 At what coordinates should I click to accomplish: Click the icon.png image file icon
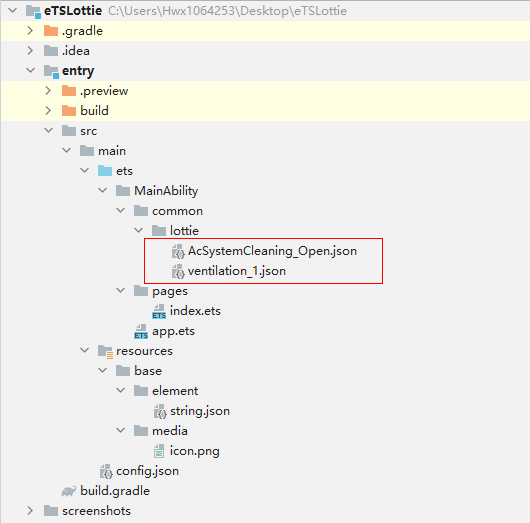159,451
